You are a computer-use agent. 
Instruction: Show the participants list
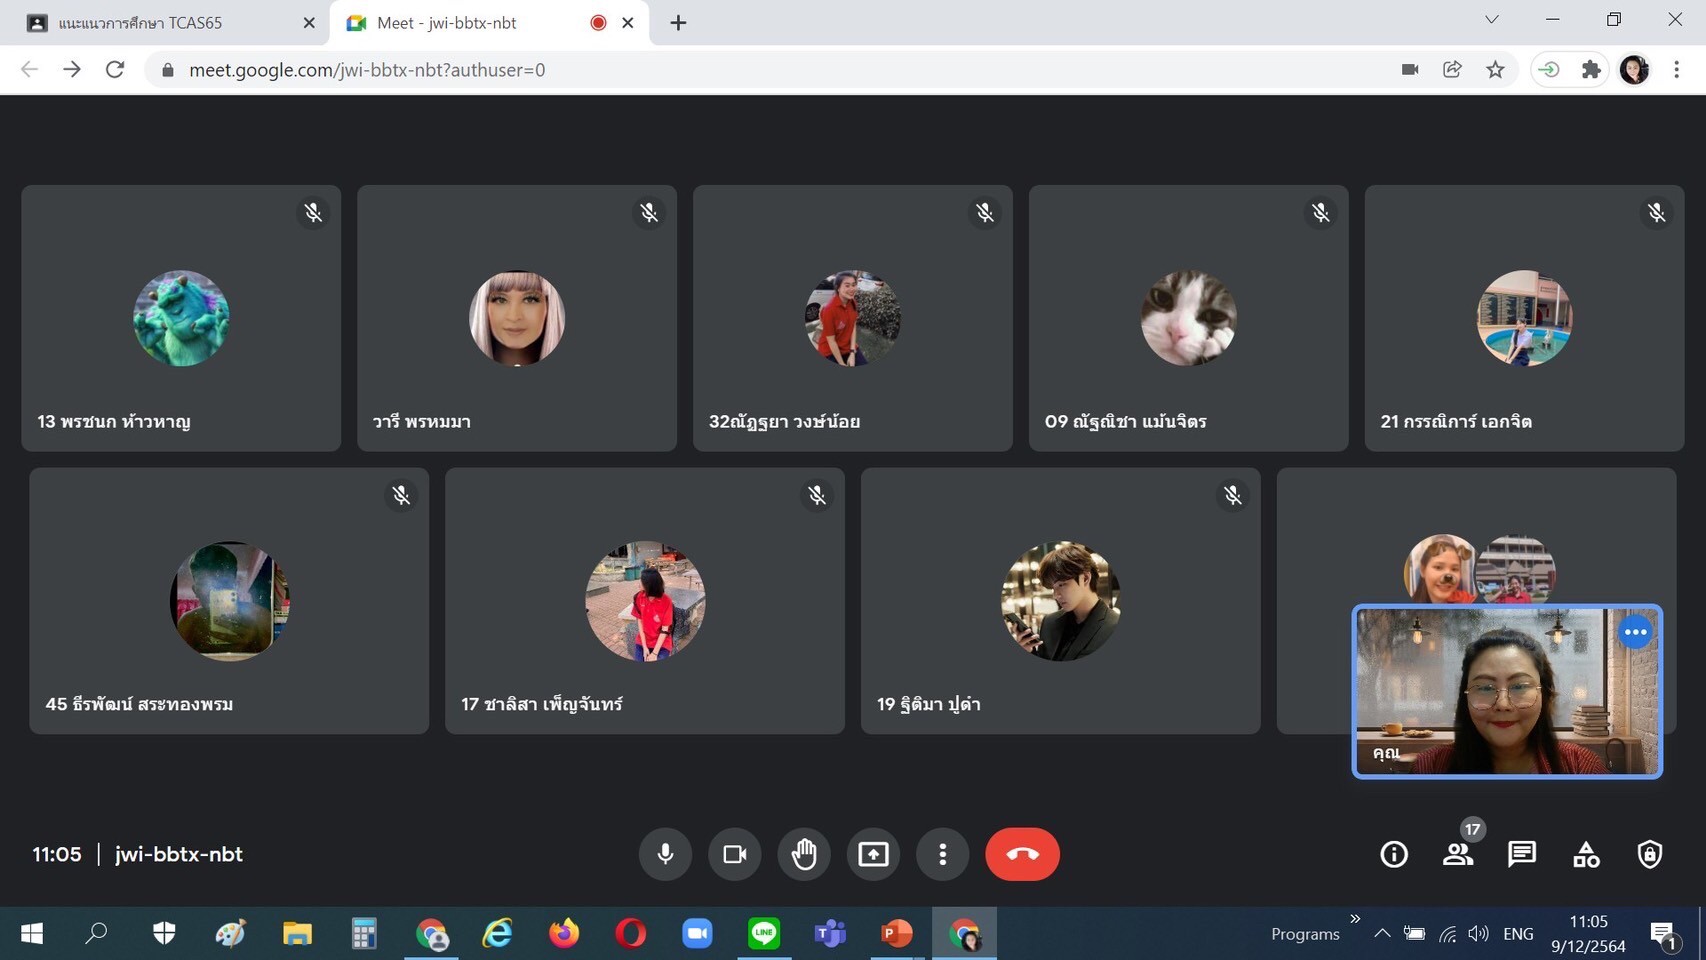[1458, 854]
